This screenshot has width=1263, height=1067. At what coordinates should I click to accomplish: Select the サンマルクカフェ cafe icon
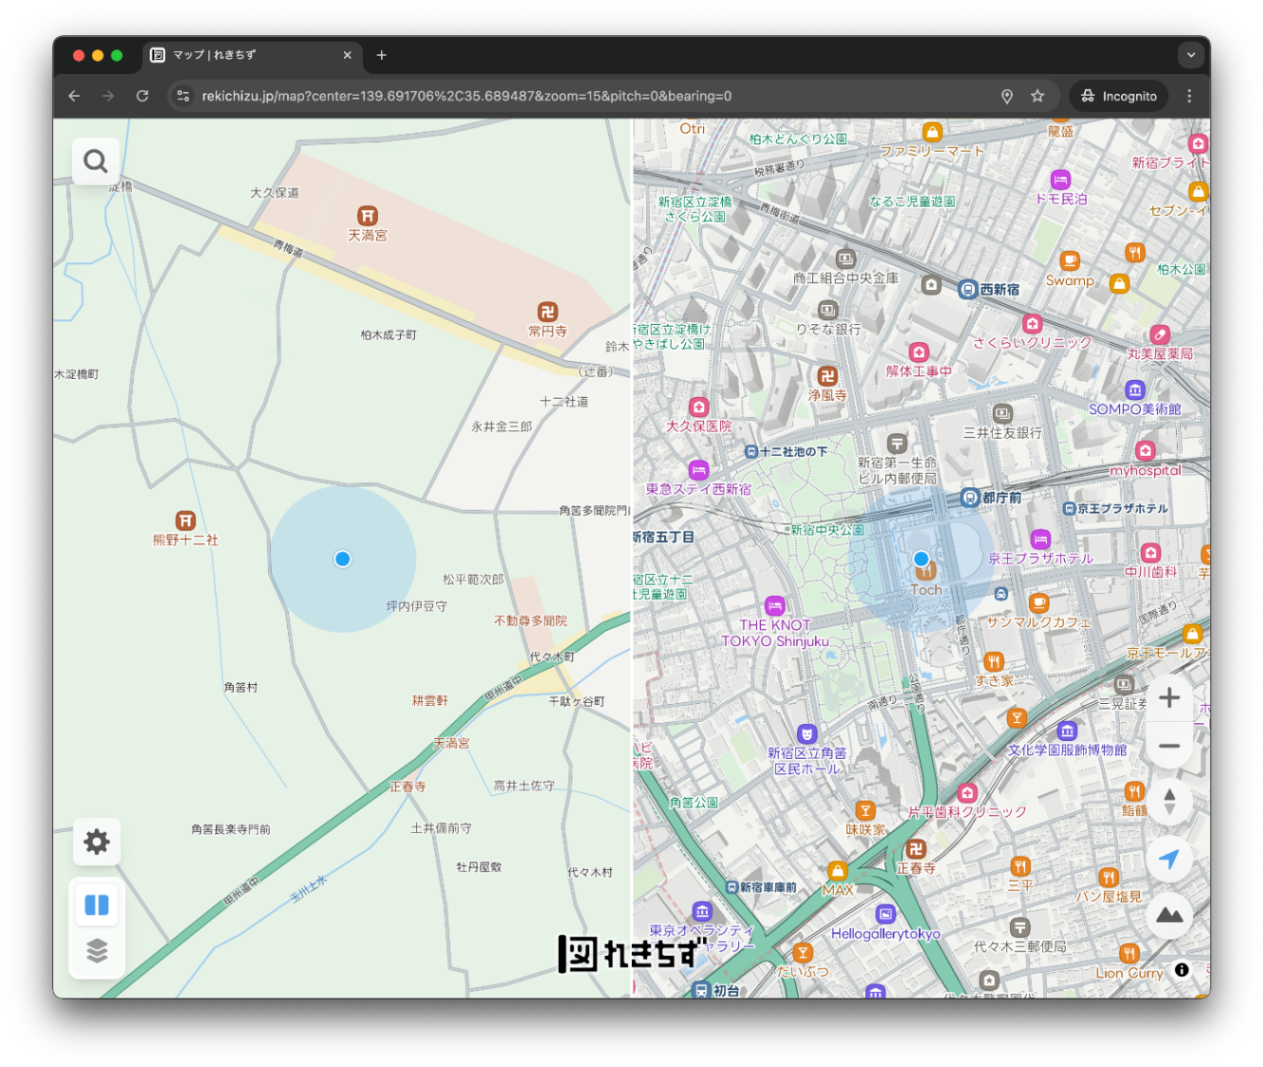(1039, 603)
